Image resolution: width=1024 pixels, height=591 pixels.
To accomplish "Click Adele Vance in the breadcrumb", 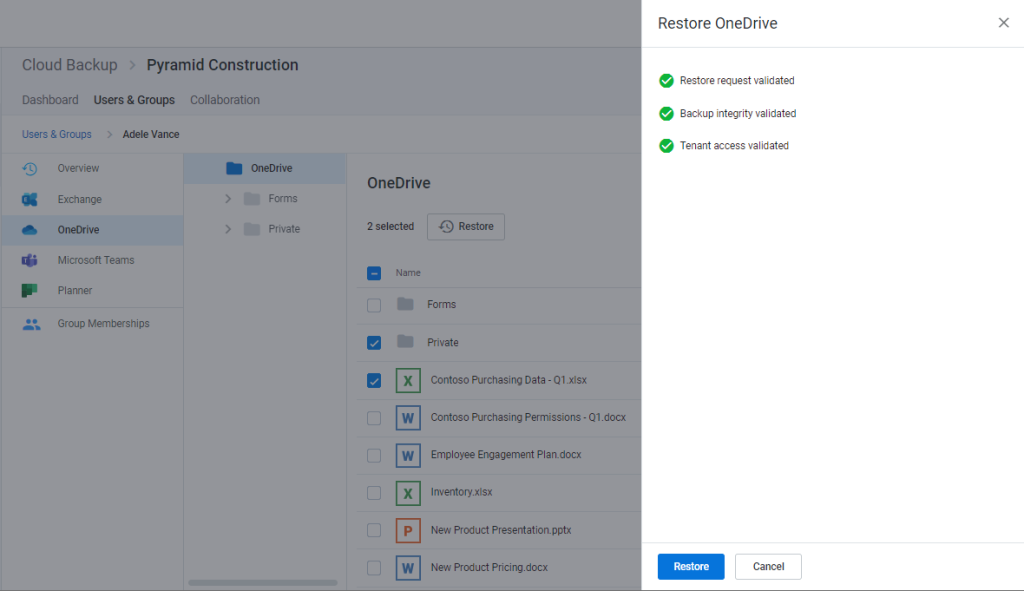I will tap(151, 135).
